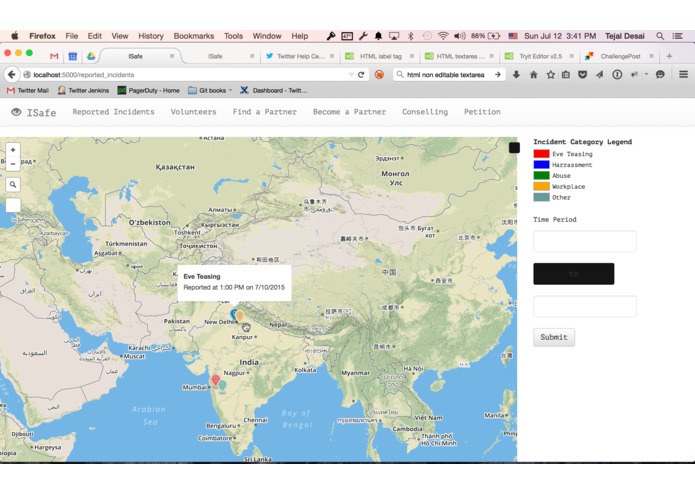Click the blue marker near New Delhi
Image resolution: width=695 pixels, height=494 pixels.
pos(233,314)
